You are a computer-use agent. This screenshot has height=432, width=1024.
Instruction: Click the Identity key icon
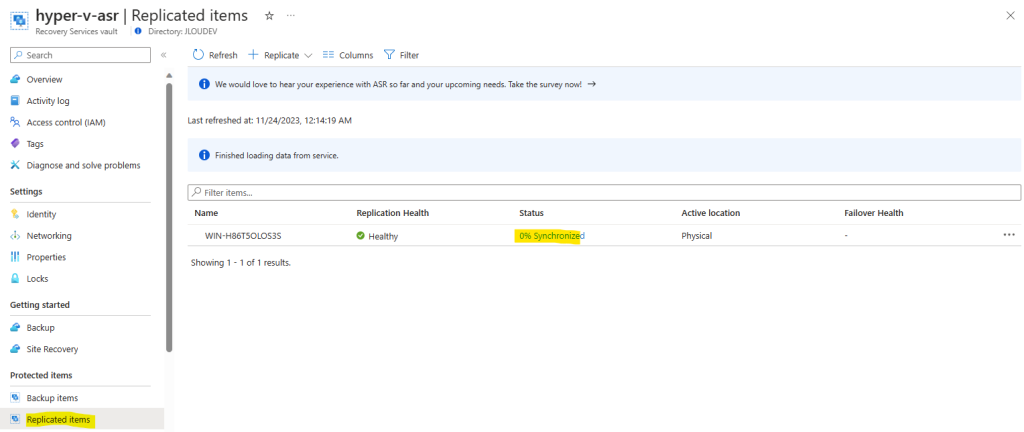16,214
